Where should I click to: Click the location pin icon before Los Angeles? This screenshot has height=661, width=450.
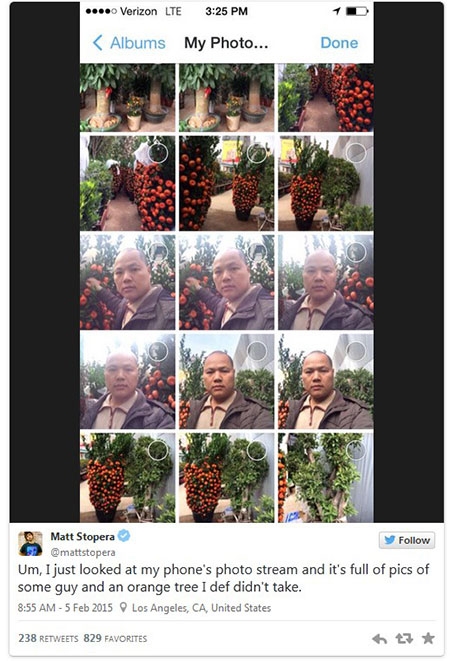[x=123, y=607]
